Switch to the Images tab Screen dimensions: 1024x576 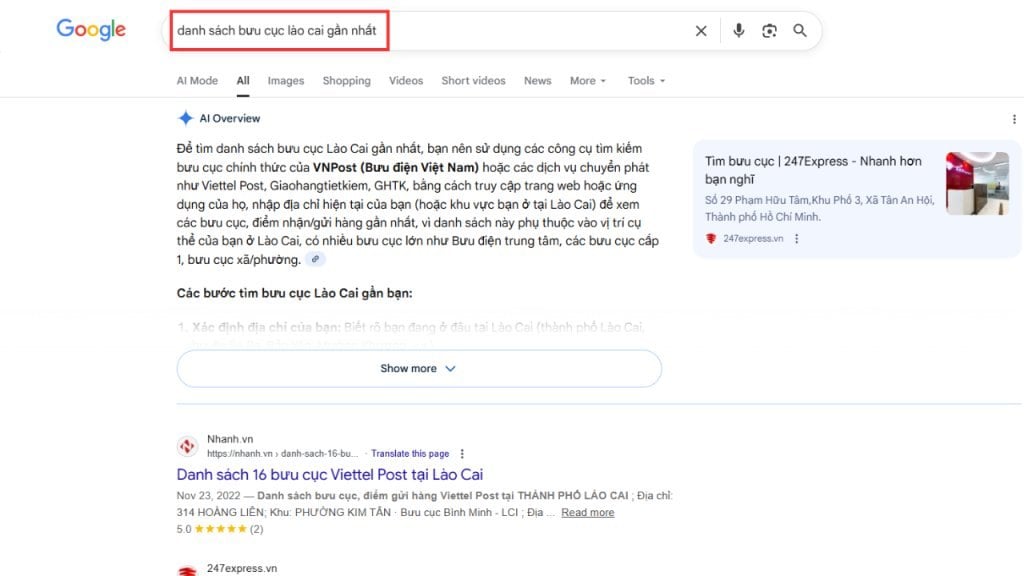(x=285, y=81)
